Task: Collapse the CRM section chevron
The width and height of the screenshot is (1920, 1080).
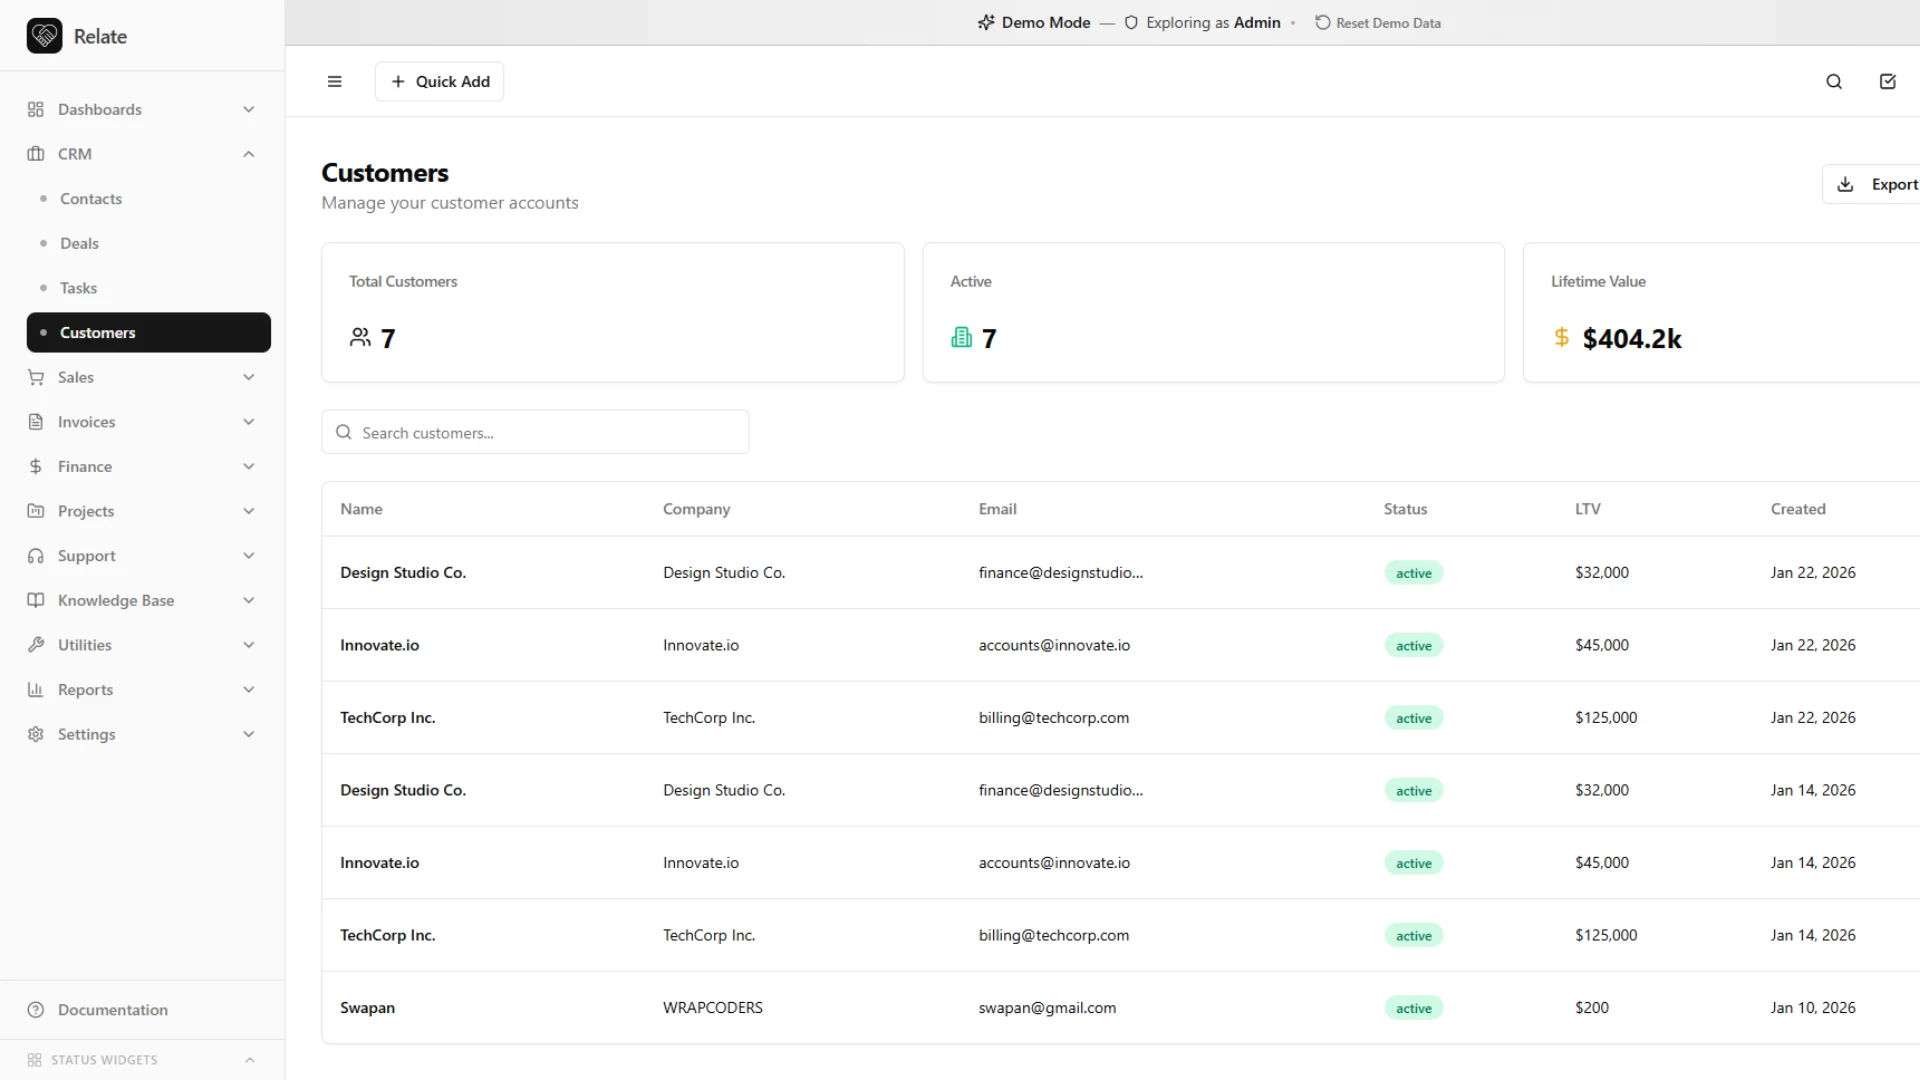Action: pyautogui.click(x=249, y=154)
